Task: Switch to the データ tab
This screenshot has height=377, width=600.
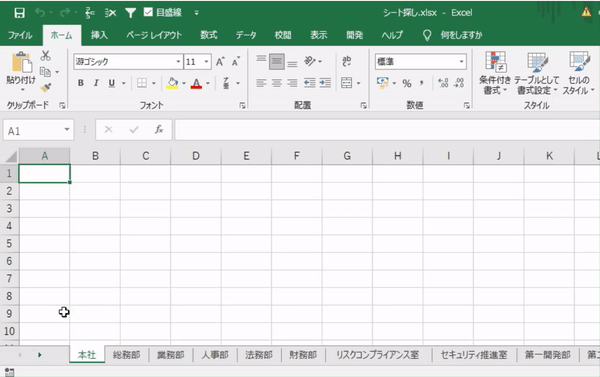Action: [246, 35]
